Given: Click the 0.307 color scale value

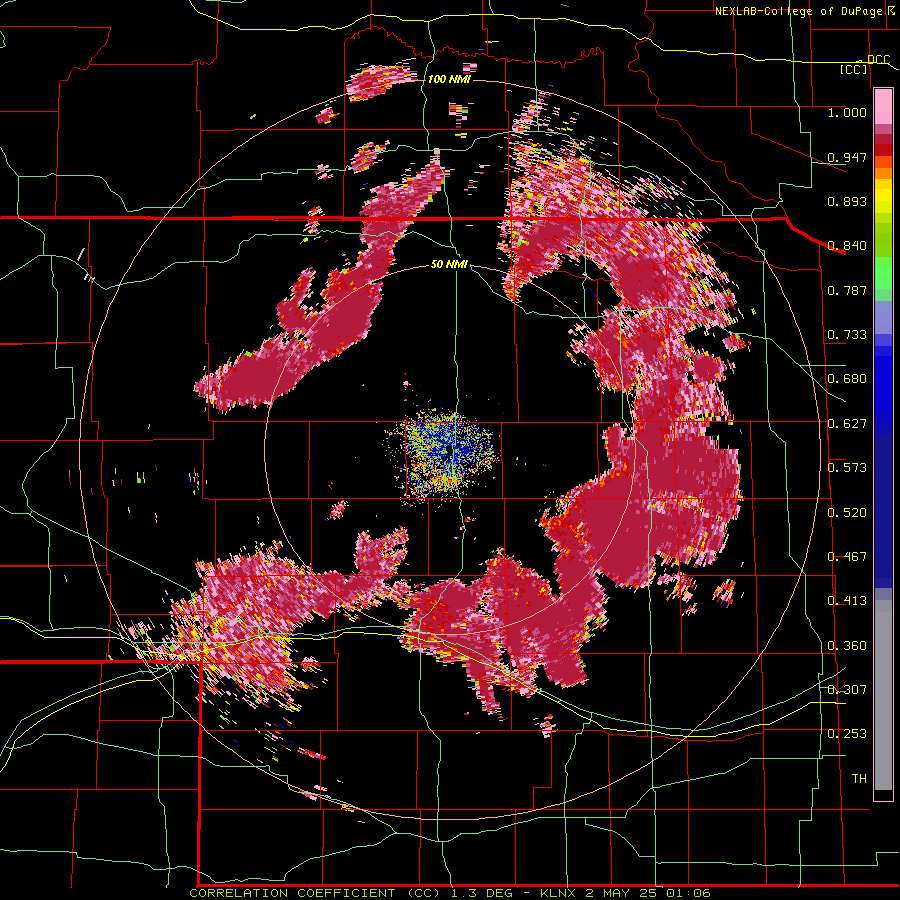Looking at the screenshot, I should click(x=847, y=689).
